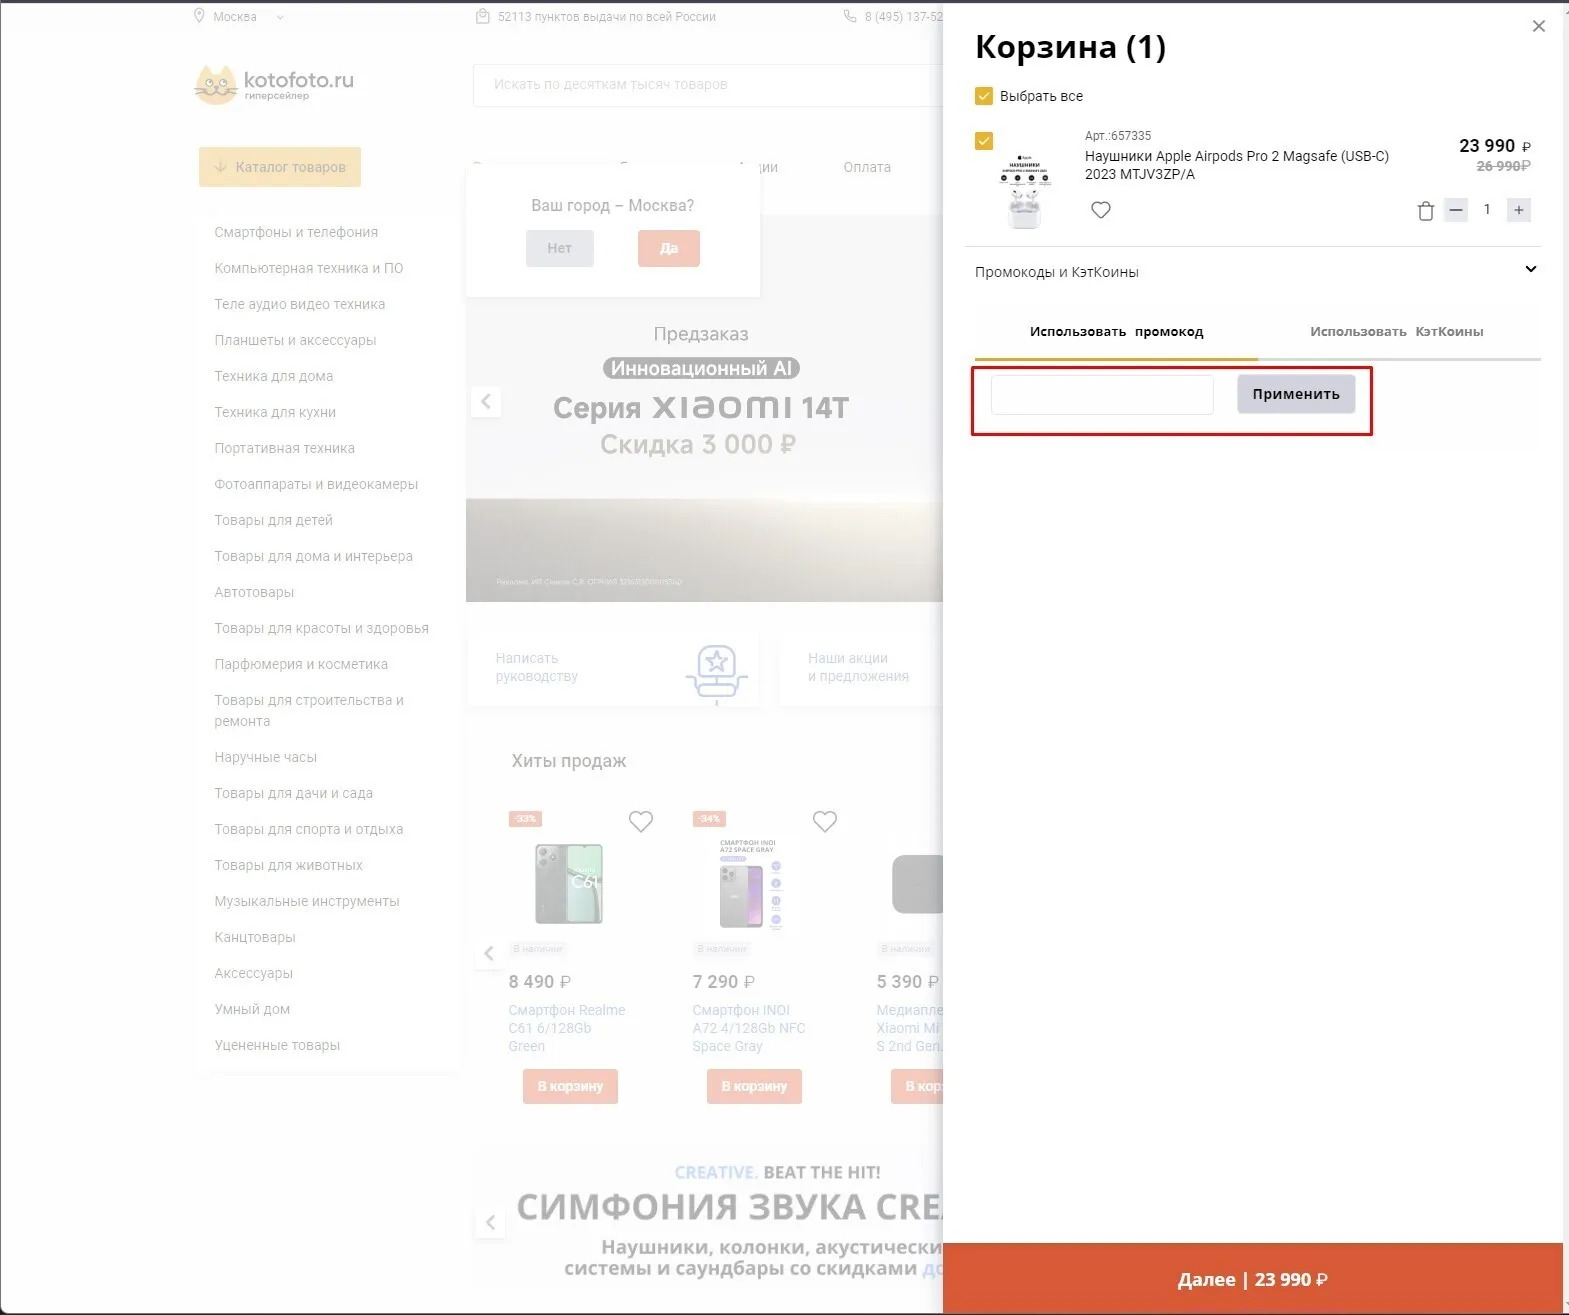
Task: Open 'Техника для кухни' category
Action: (x=275, y=412)
